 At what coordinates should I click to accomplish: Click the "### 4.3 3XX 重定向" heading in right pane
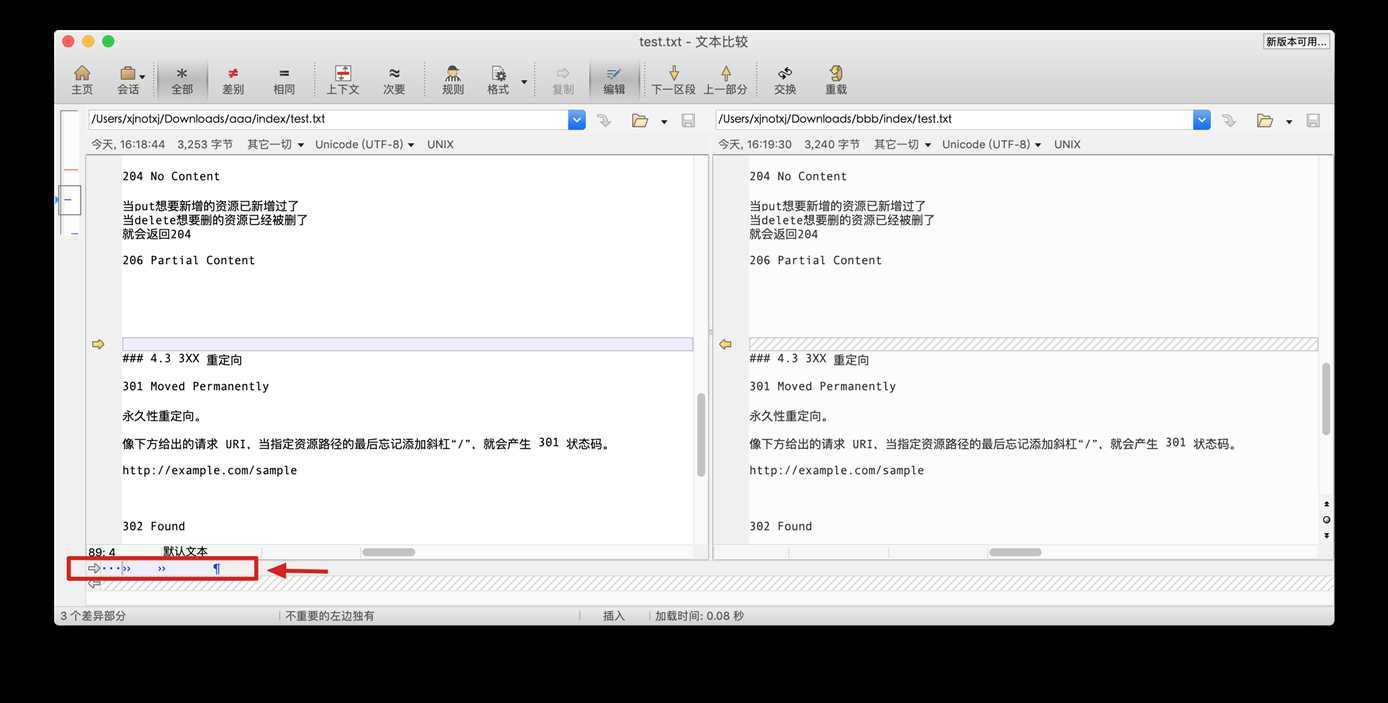click(x=809, y=359)
